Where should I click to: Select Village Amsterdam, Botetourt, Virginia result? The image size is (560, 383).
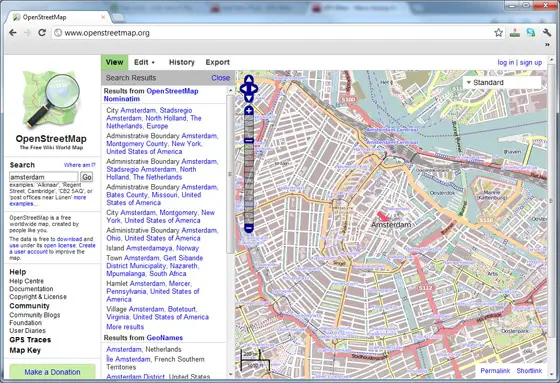pos(158,313)
